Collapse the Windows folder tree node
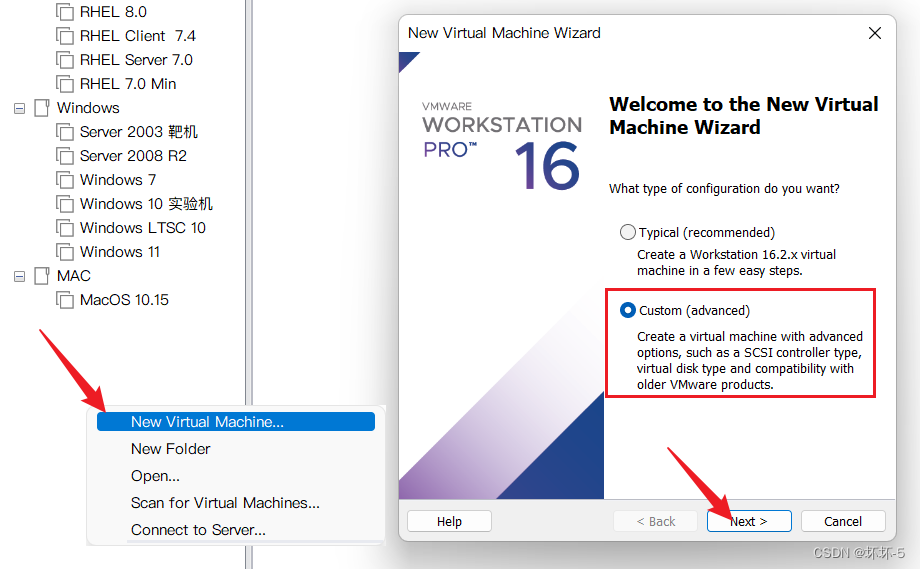Image resolution: width=920 pixels, height=569 pixels. tap(19, 109)
